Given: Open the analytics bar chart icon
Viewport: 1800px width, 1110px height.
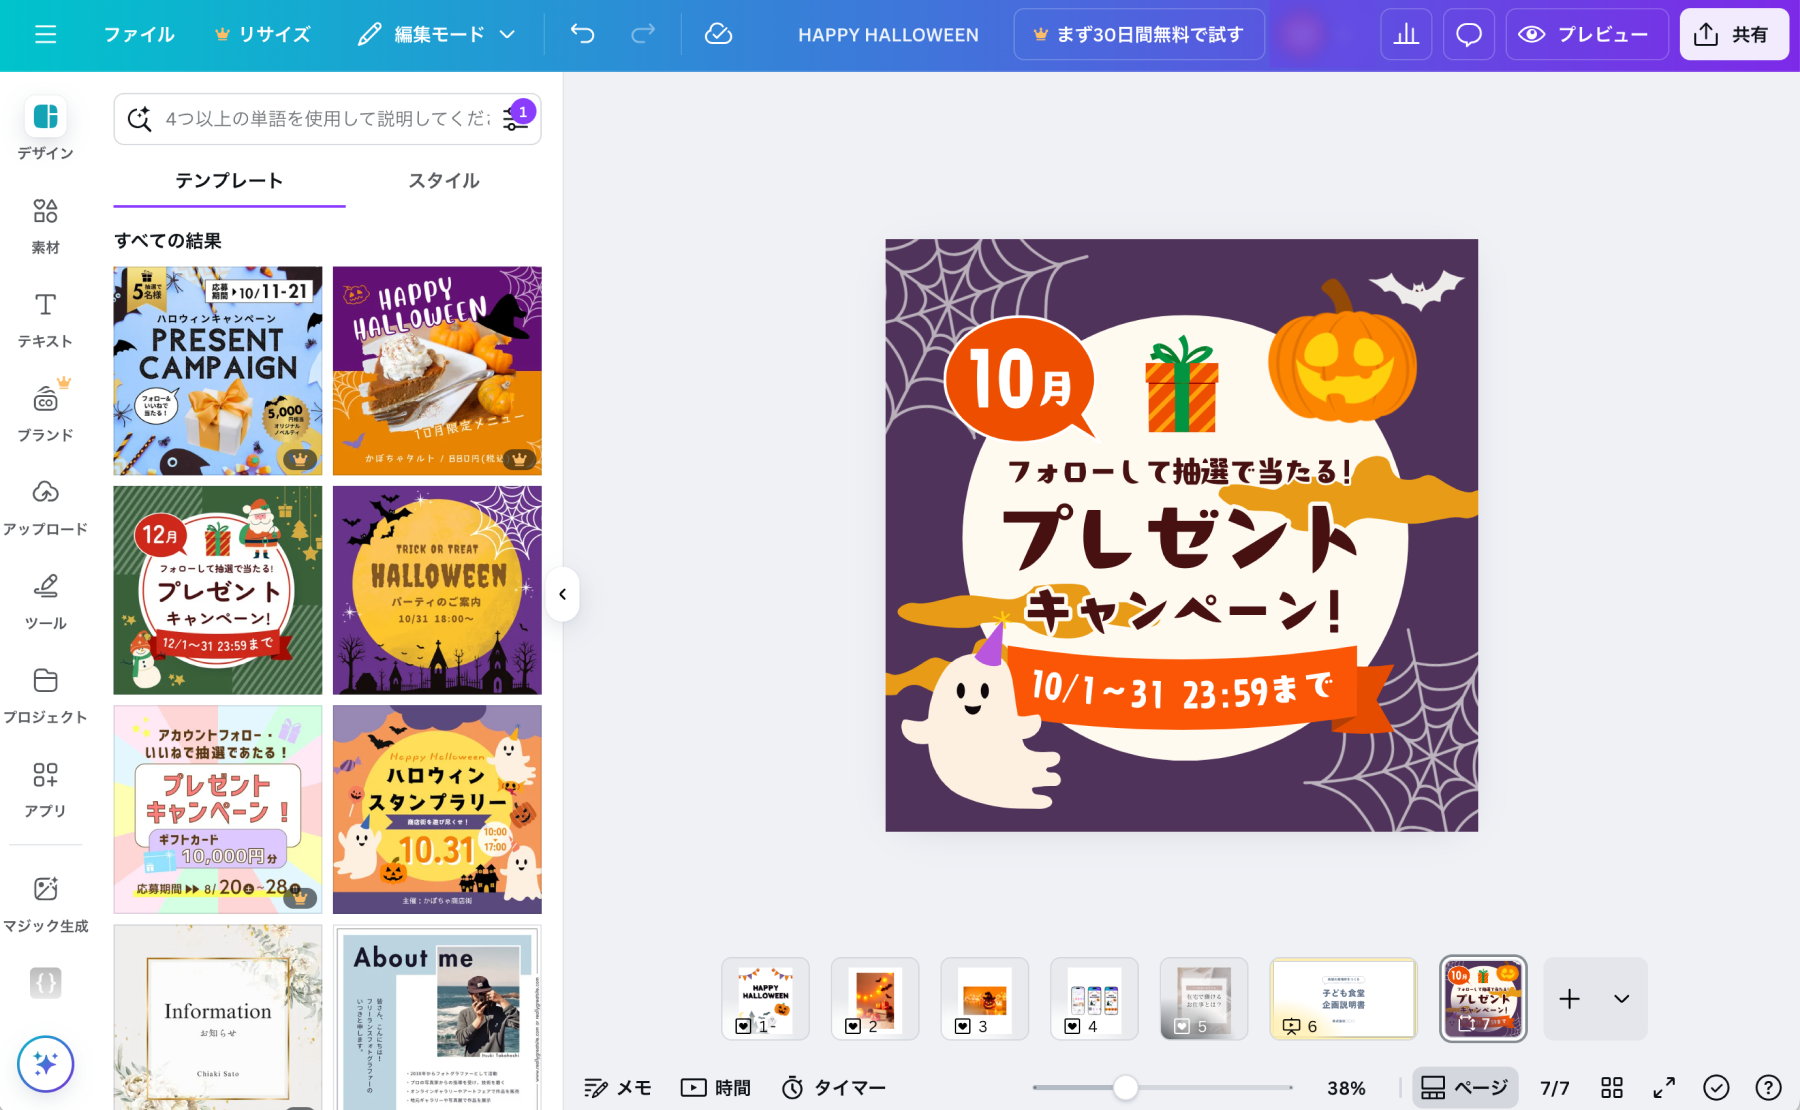Looking at the screenshot, I should tap(1406, 35).
